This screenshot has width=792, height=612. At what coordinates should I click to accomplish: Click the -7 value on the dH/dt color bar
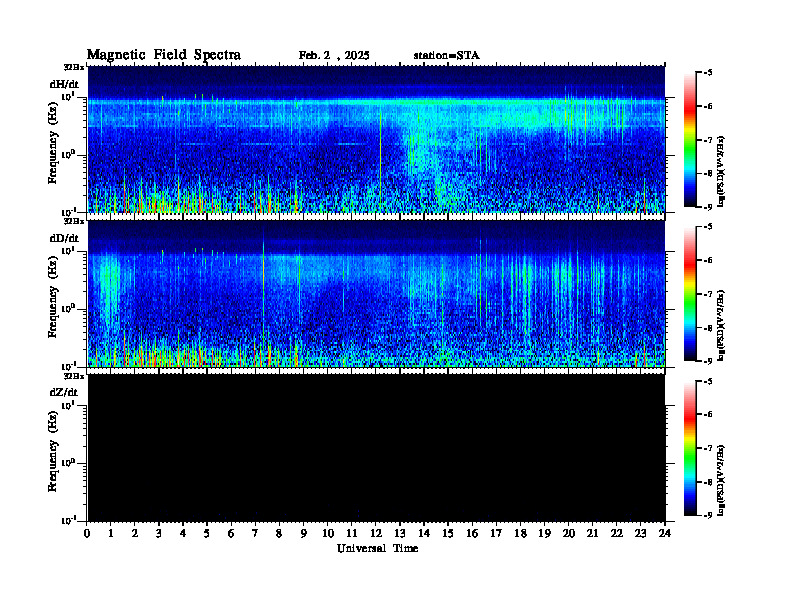pyautogui.click(x=709, y=140)
